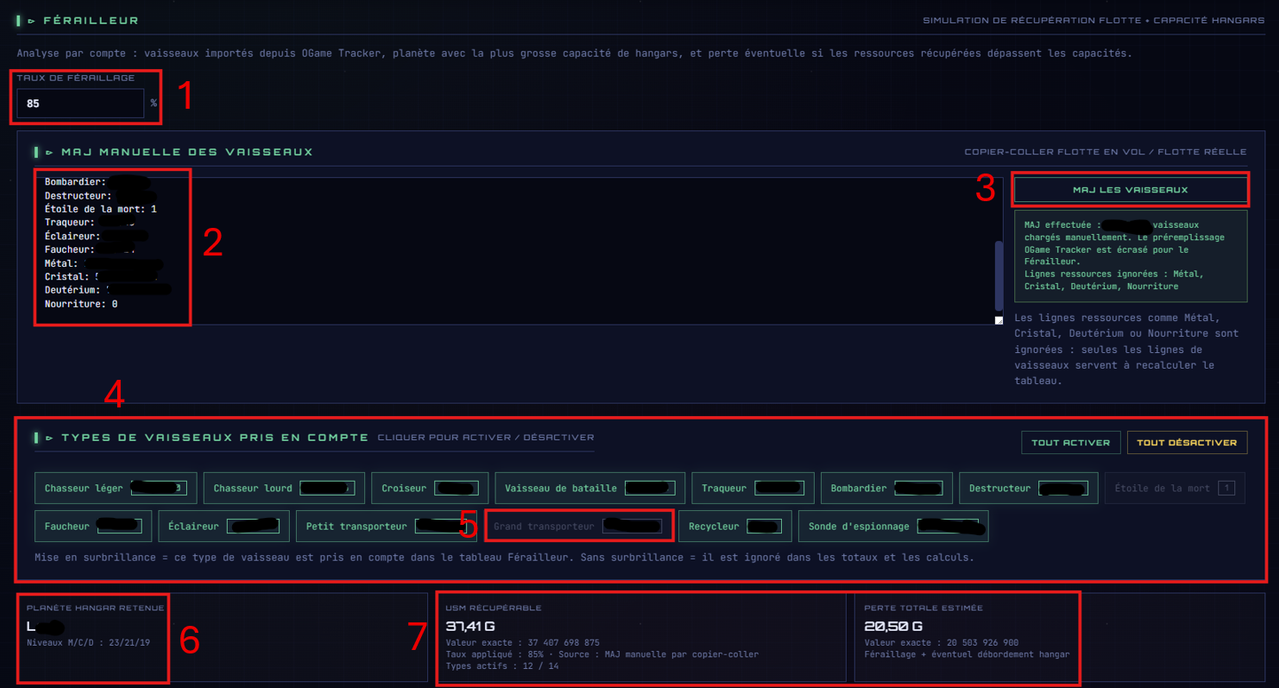Click the count box in Étoile de la mort chip
Viewport: 1279px width, 688px height.
point(1227,488)
